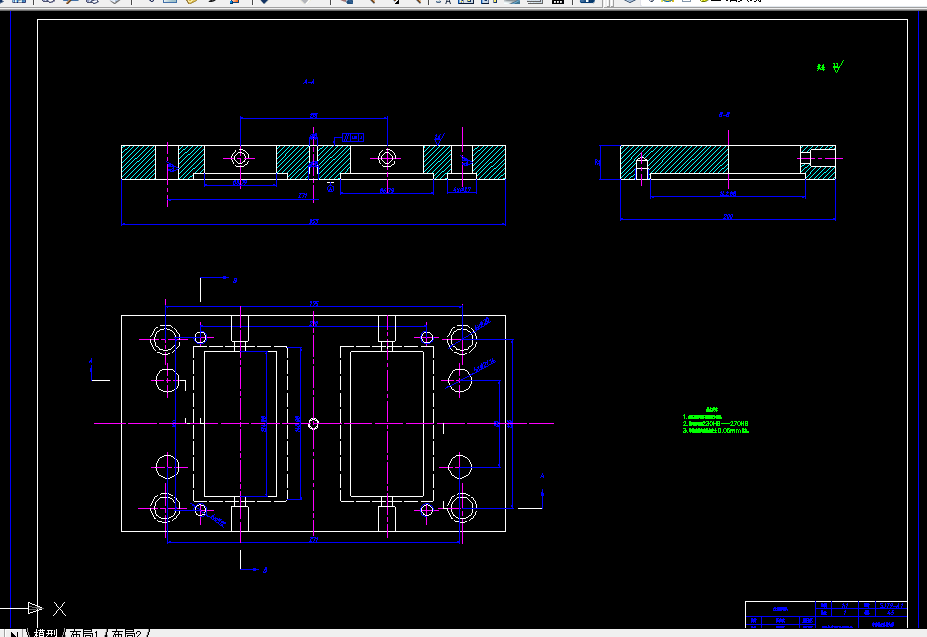Select the green surface roughness symbol top right

pyautogui.click(x=838, y=66)
